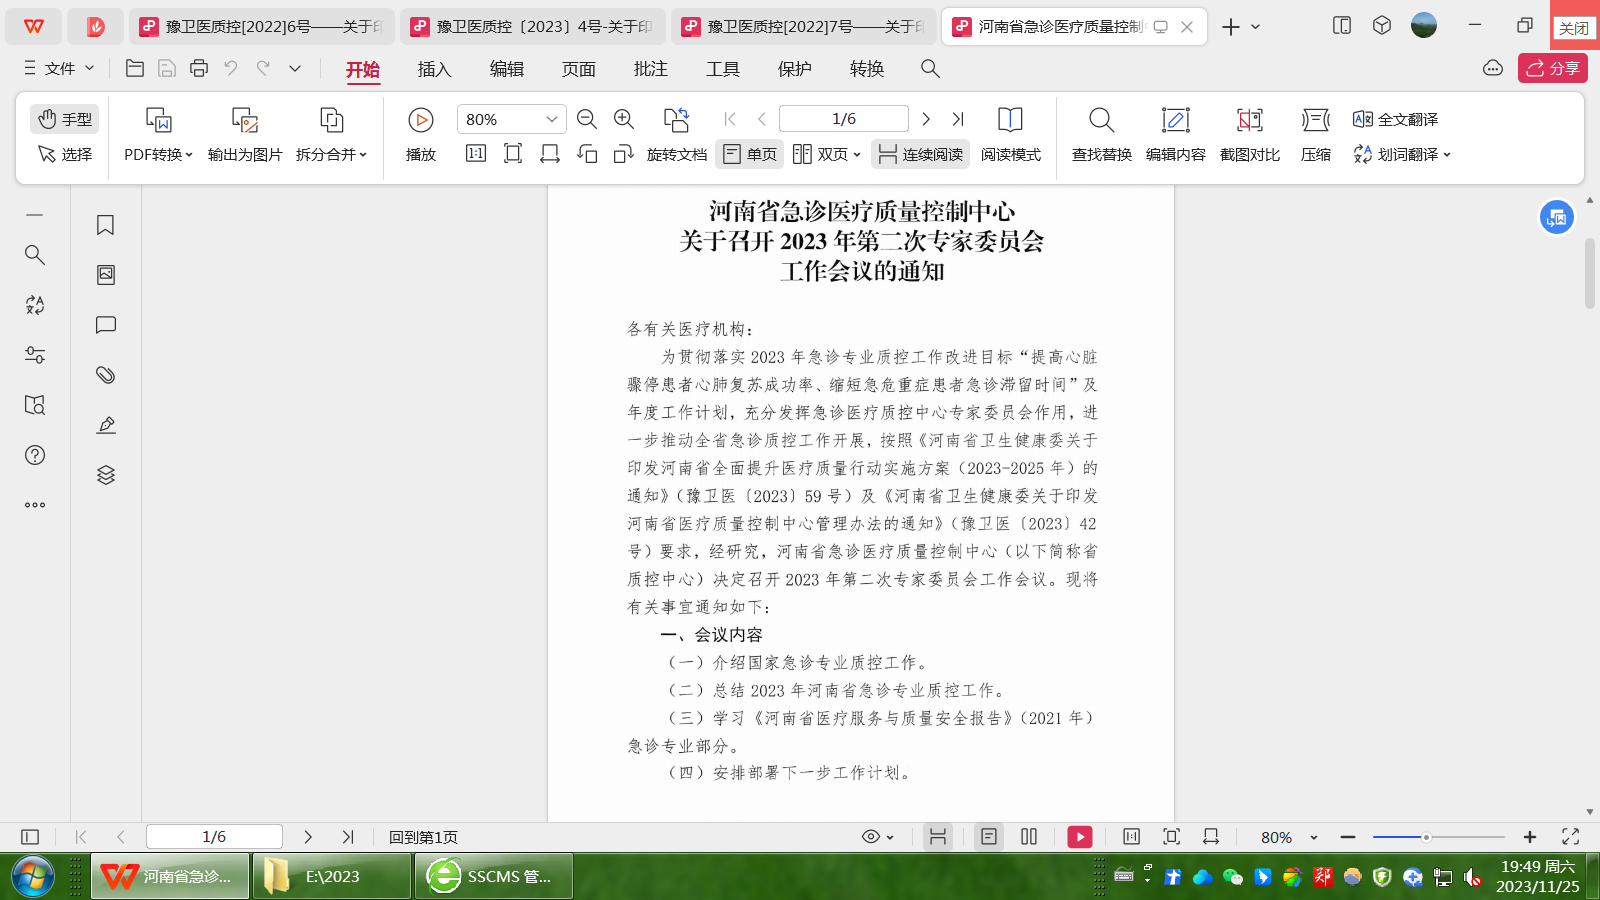The width and height of the screenshot is (1600, 900).
Task: Click 回到第1页 in status bar
Action: click(423, 837)
